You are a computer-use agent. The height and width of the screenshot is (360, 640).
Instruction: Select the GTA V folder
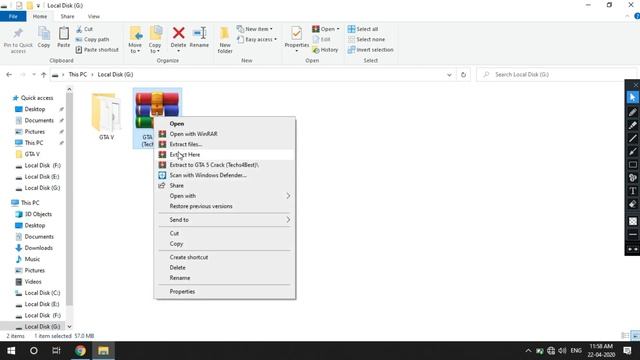coord(106,116)
